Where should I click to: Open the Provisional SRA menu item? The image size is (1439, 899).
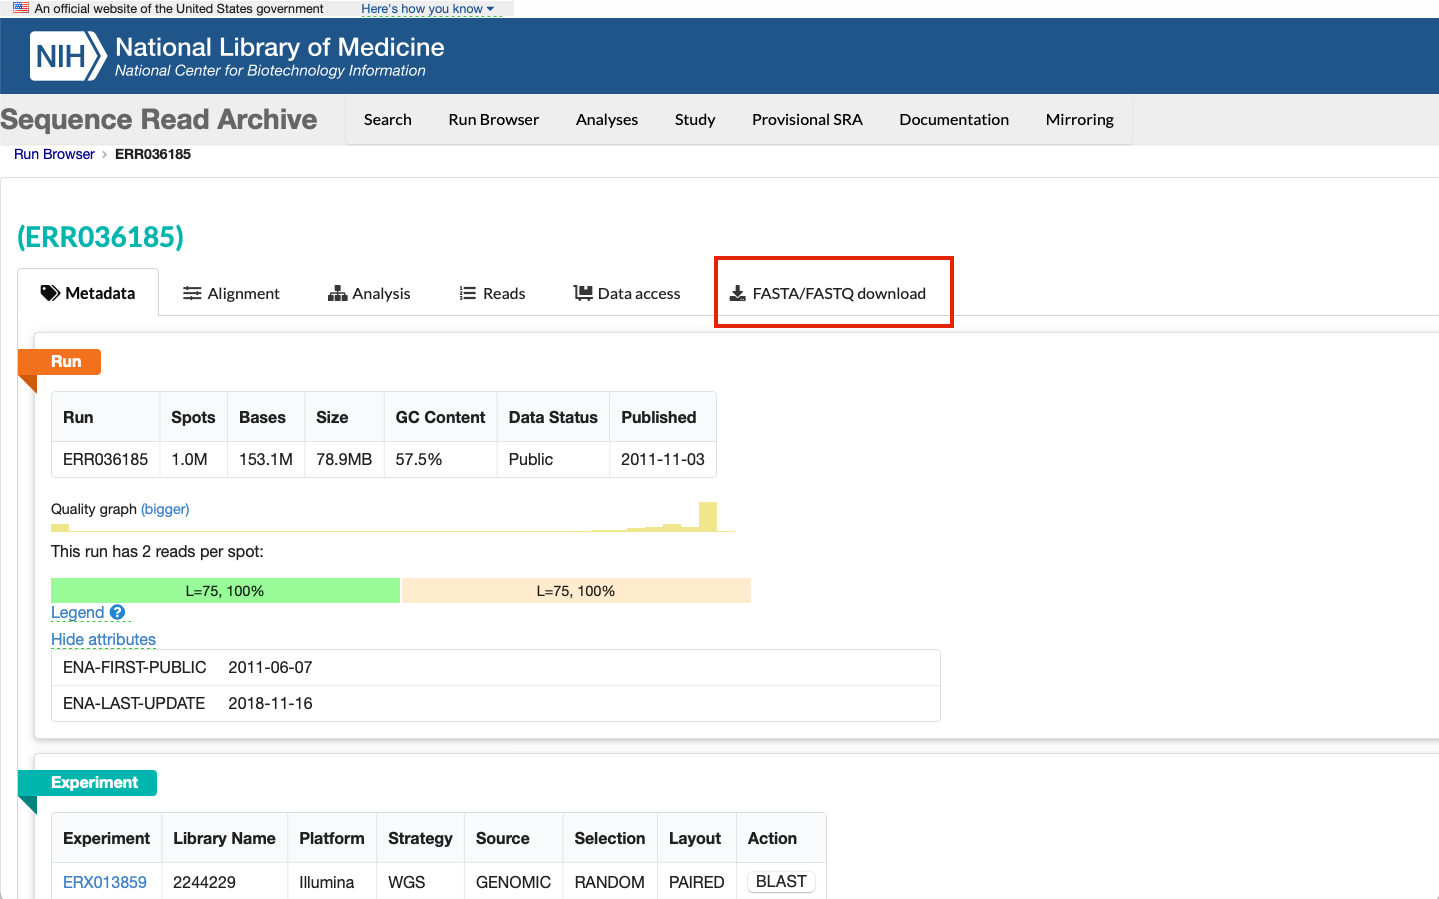pyautogui.click(x=806, y=119)
